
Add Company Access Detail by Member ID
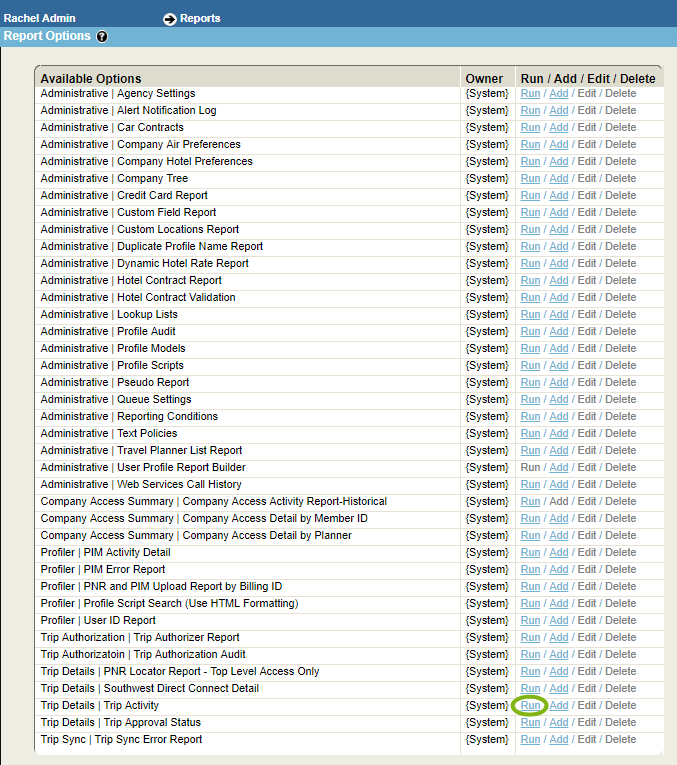(x=559, y=519)
